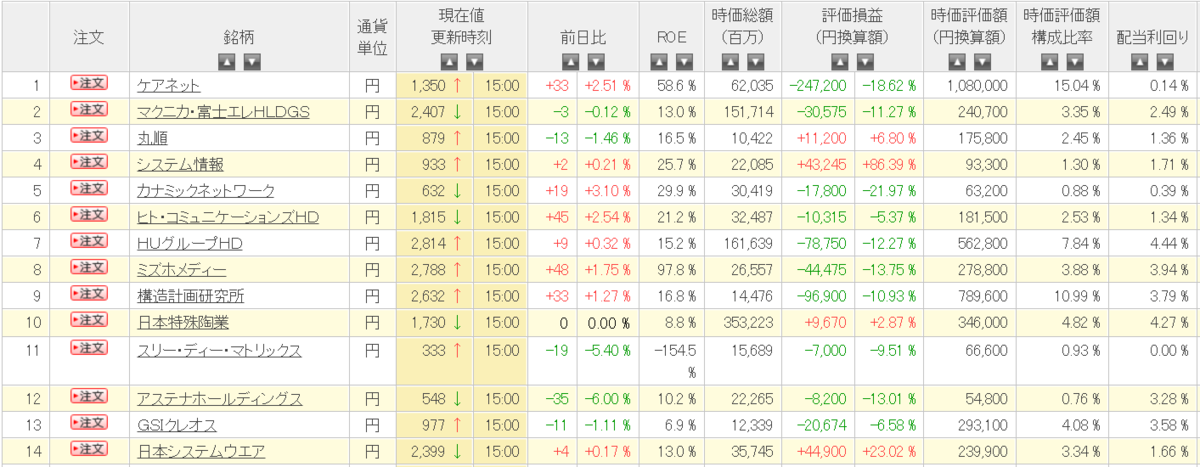Open マクニカ・富士エレHLDGS stock page
This screenshot has height=467, width=1200.
[x=223, y=112]
